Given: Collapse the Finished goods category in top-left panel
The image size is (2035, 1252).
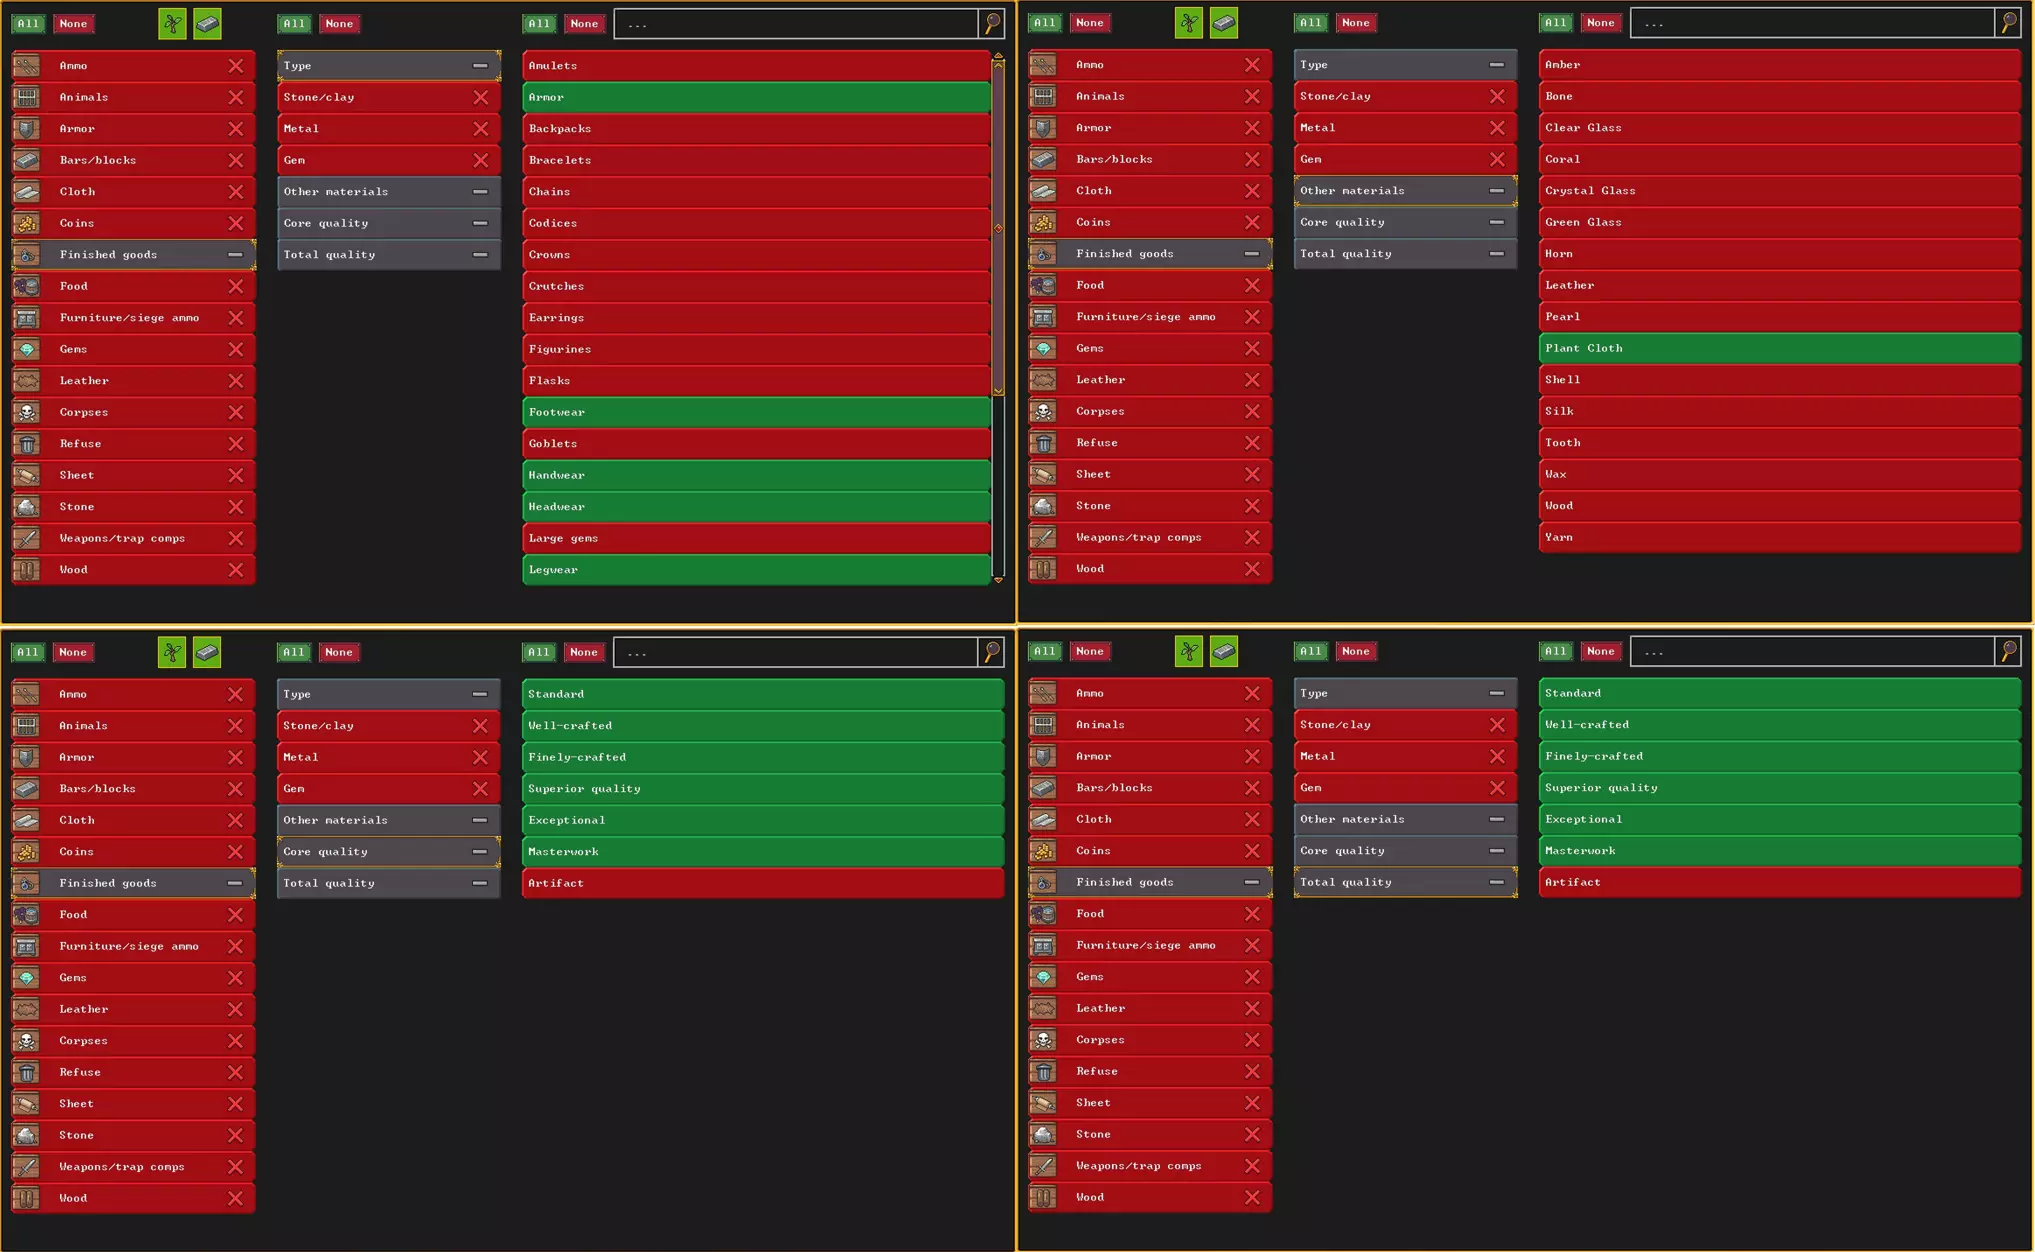Looking at the screenshot, I should [235, 255].
